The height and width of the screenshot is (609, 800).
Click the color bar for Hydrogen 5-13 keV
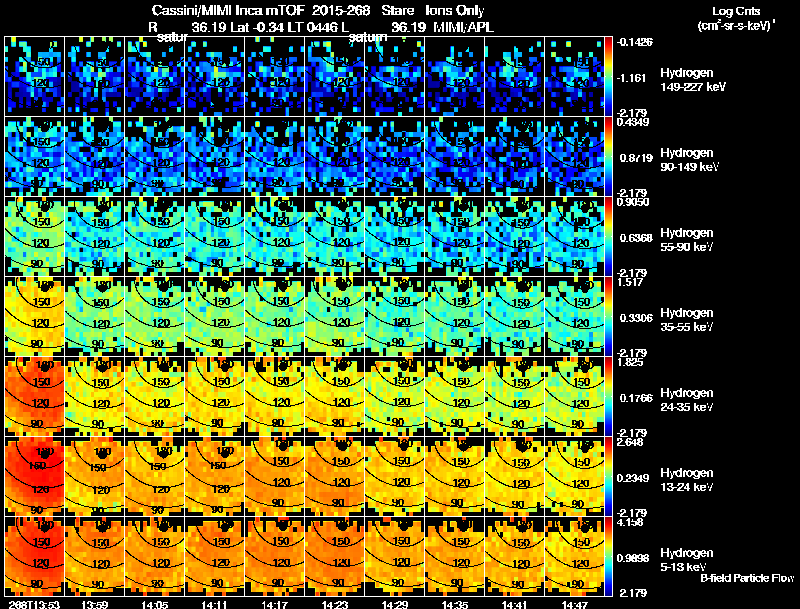click(610, 555)
